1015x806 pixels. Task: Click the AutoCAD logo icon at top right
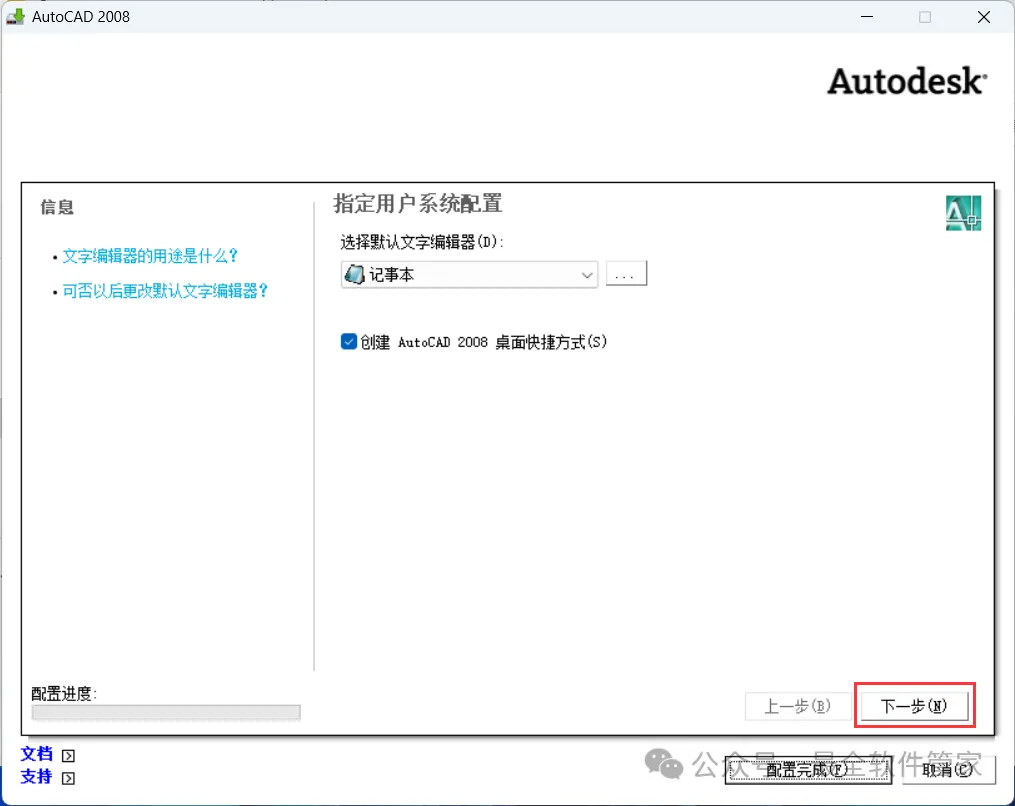(963, 213)
